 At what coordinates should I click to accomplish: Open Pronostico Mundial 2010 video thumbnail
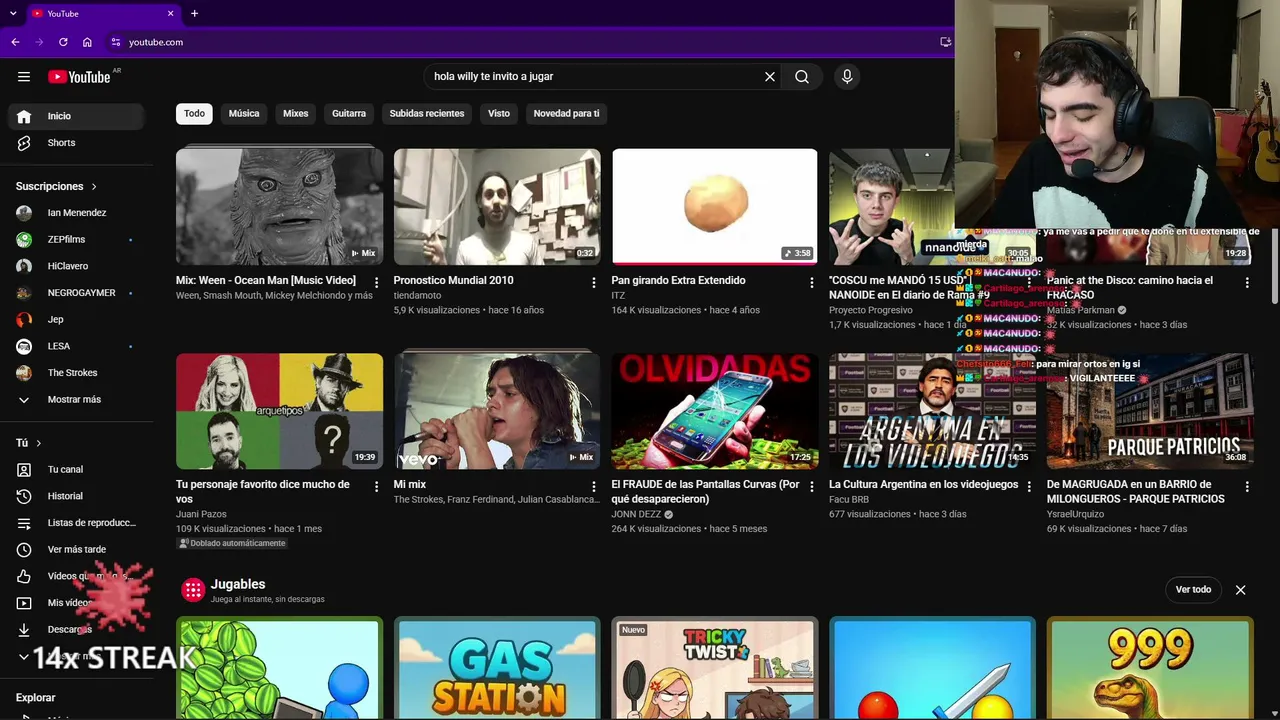click(497, 206)
